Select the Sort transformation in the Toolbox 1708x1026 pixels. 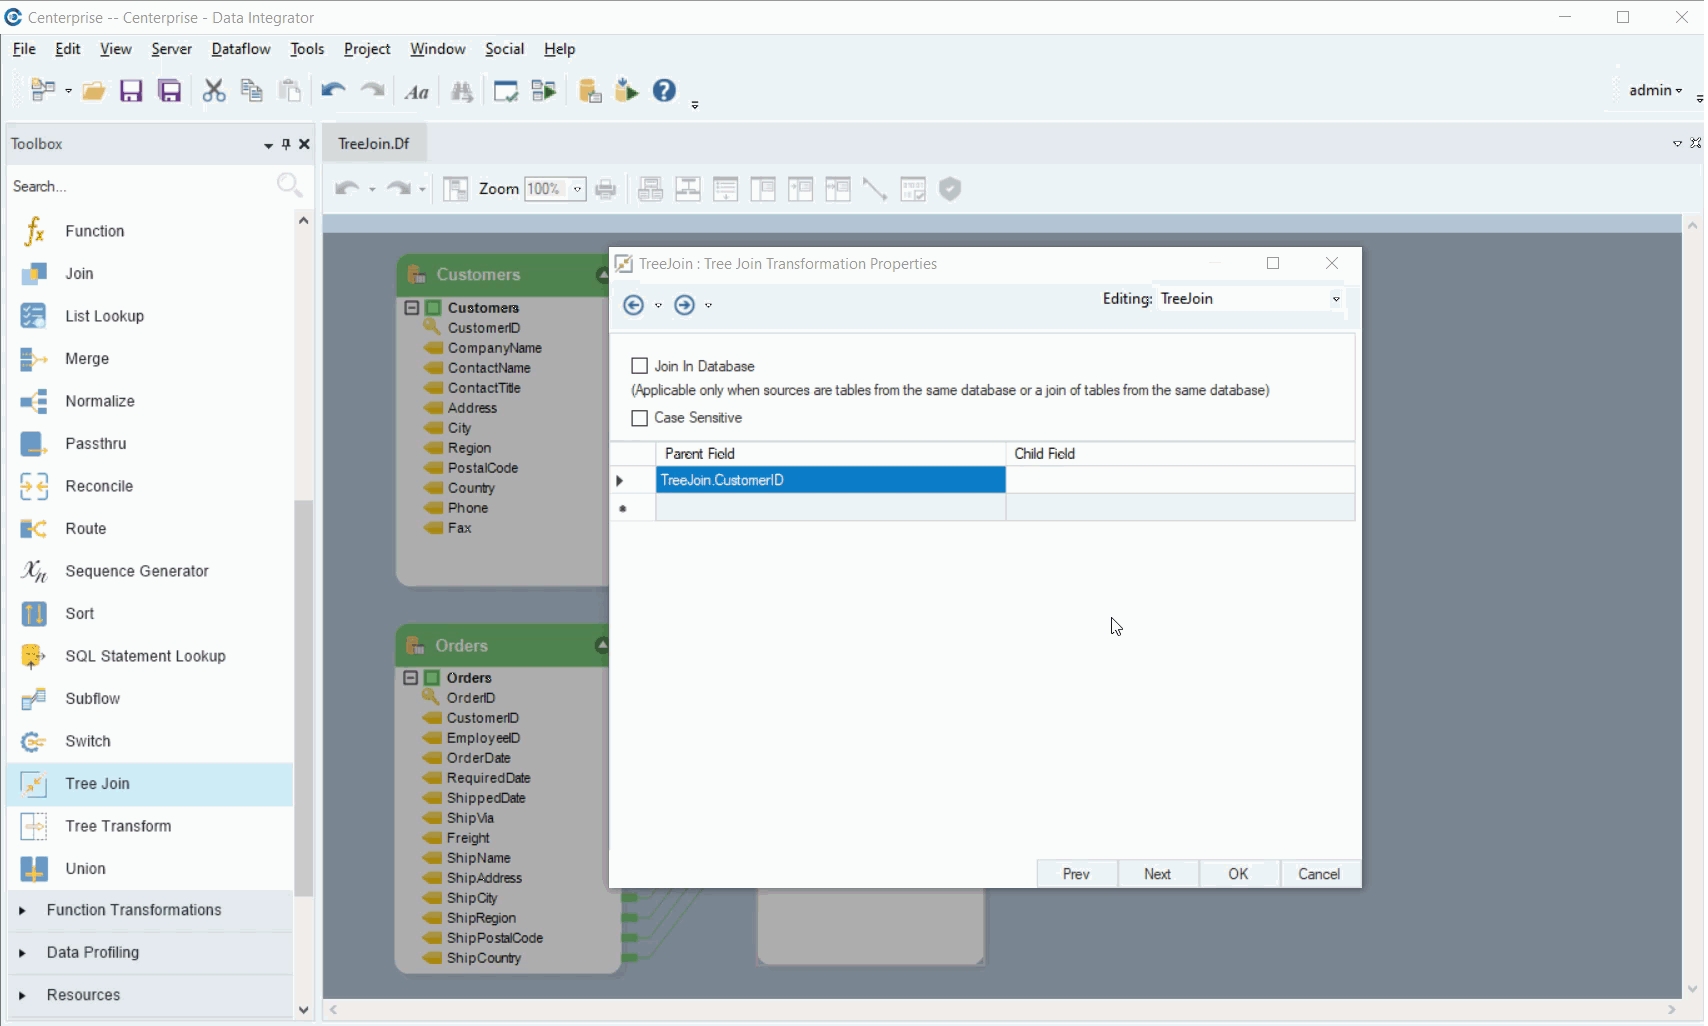[x=80, y=614]
